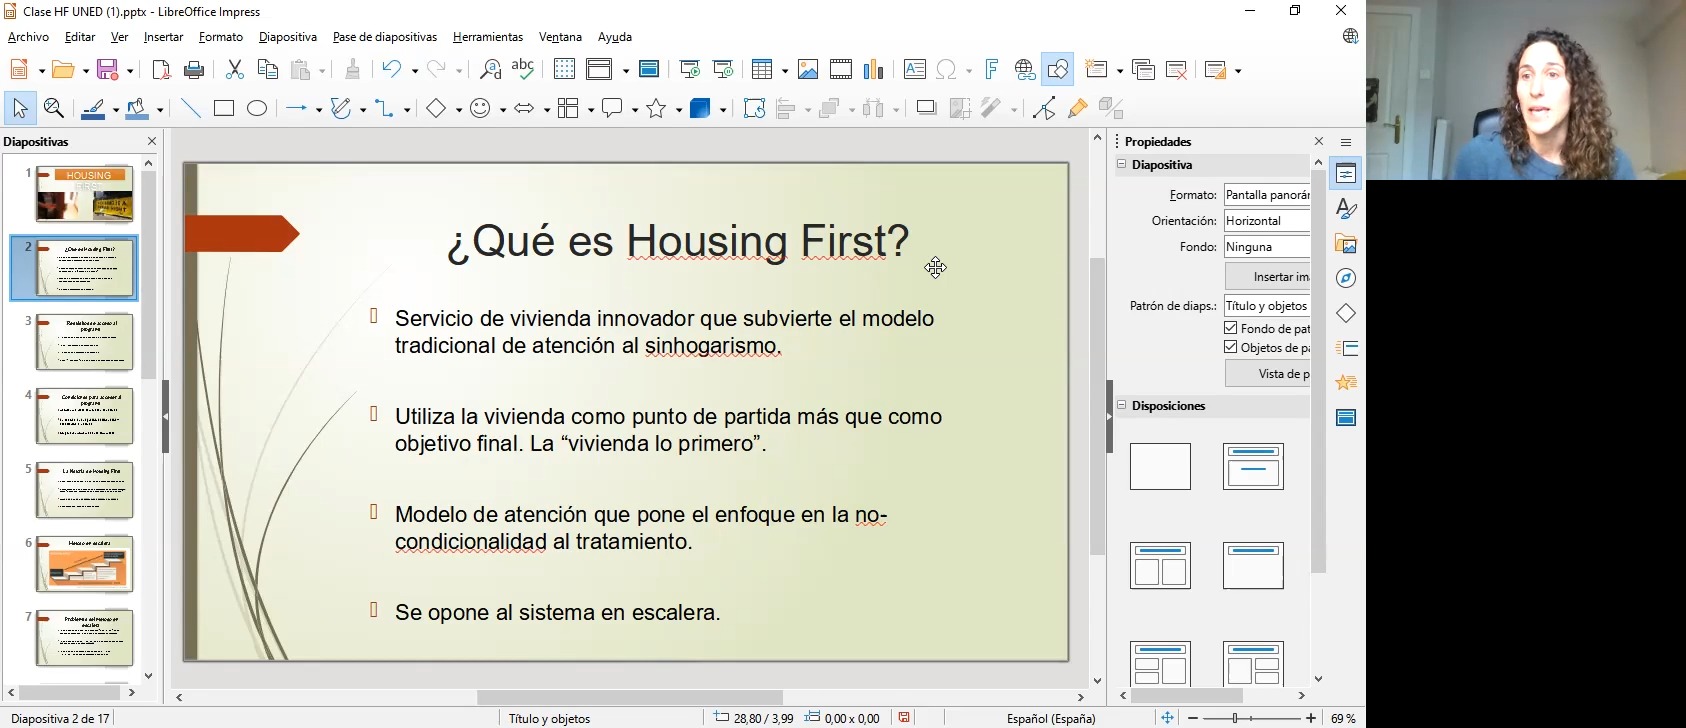Click the Save document icon
Viewport: 1686px width, 728px height.
click(109, 70)
